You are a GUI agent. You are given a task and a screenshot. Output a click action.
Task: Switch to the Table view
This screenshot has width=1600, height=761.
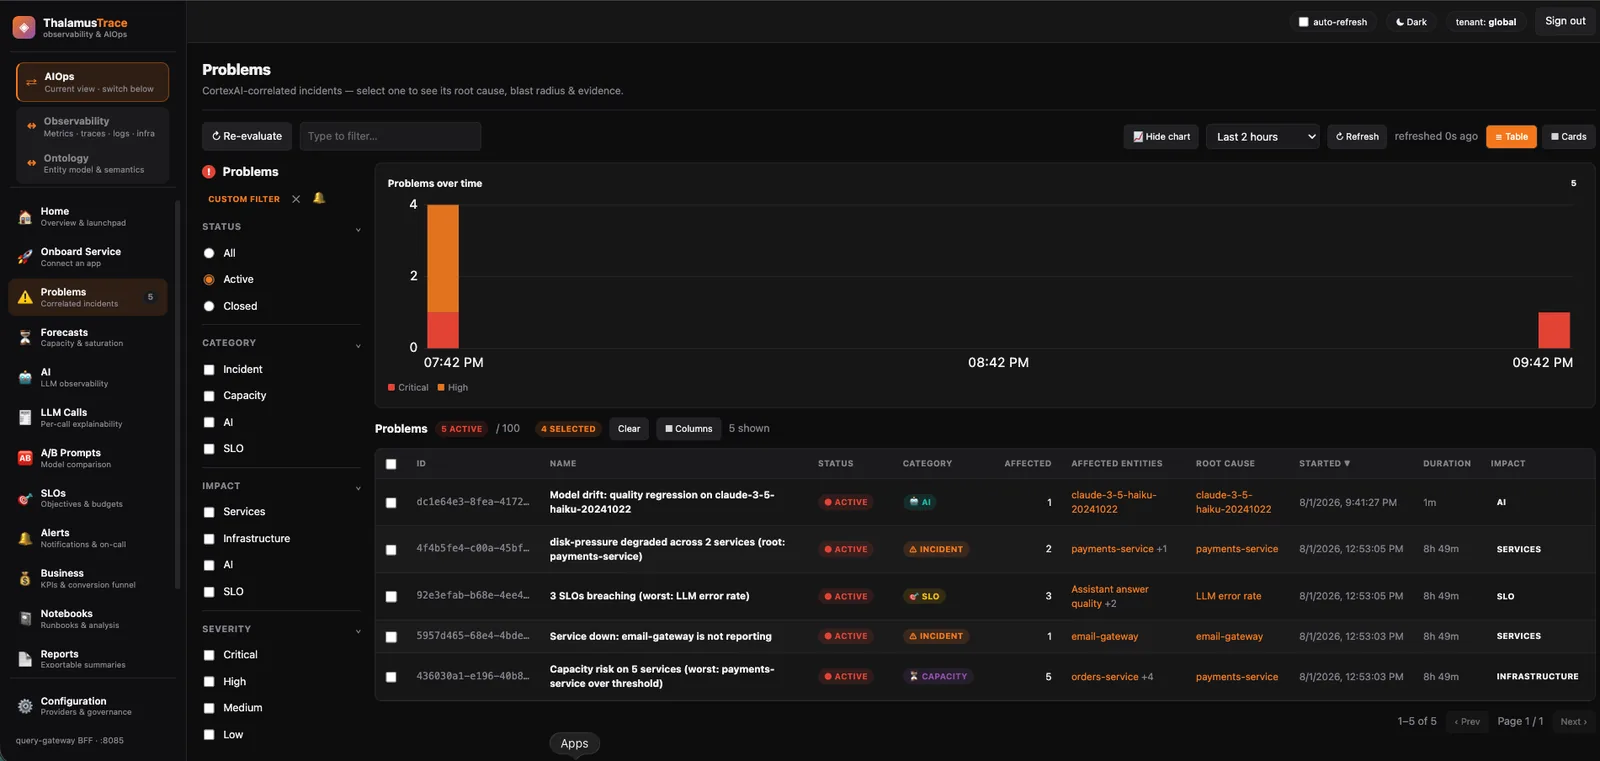click(x=1511, y=137)
